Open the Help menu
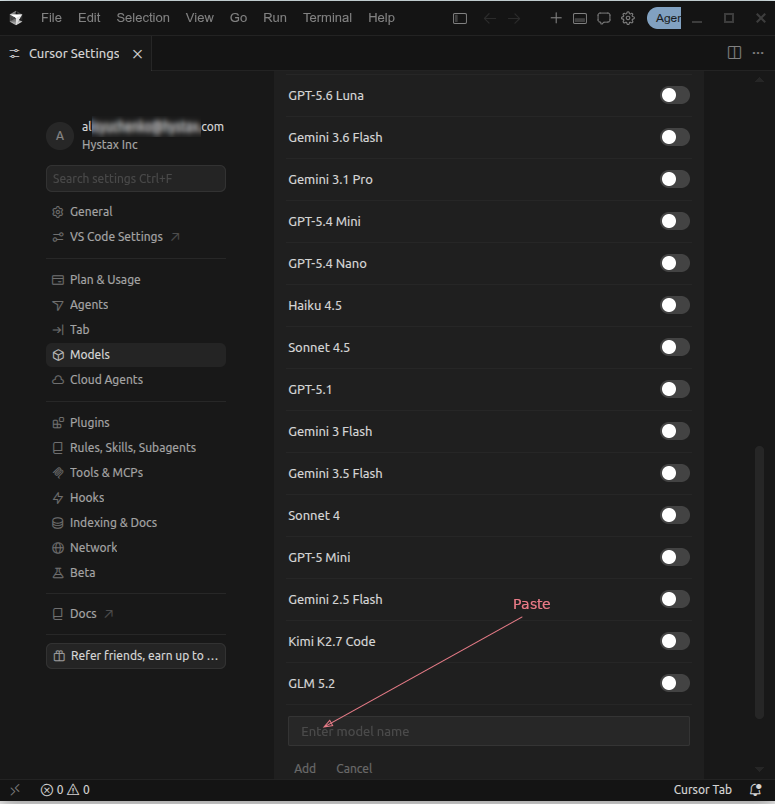 (381, 18)
